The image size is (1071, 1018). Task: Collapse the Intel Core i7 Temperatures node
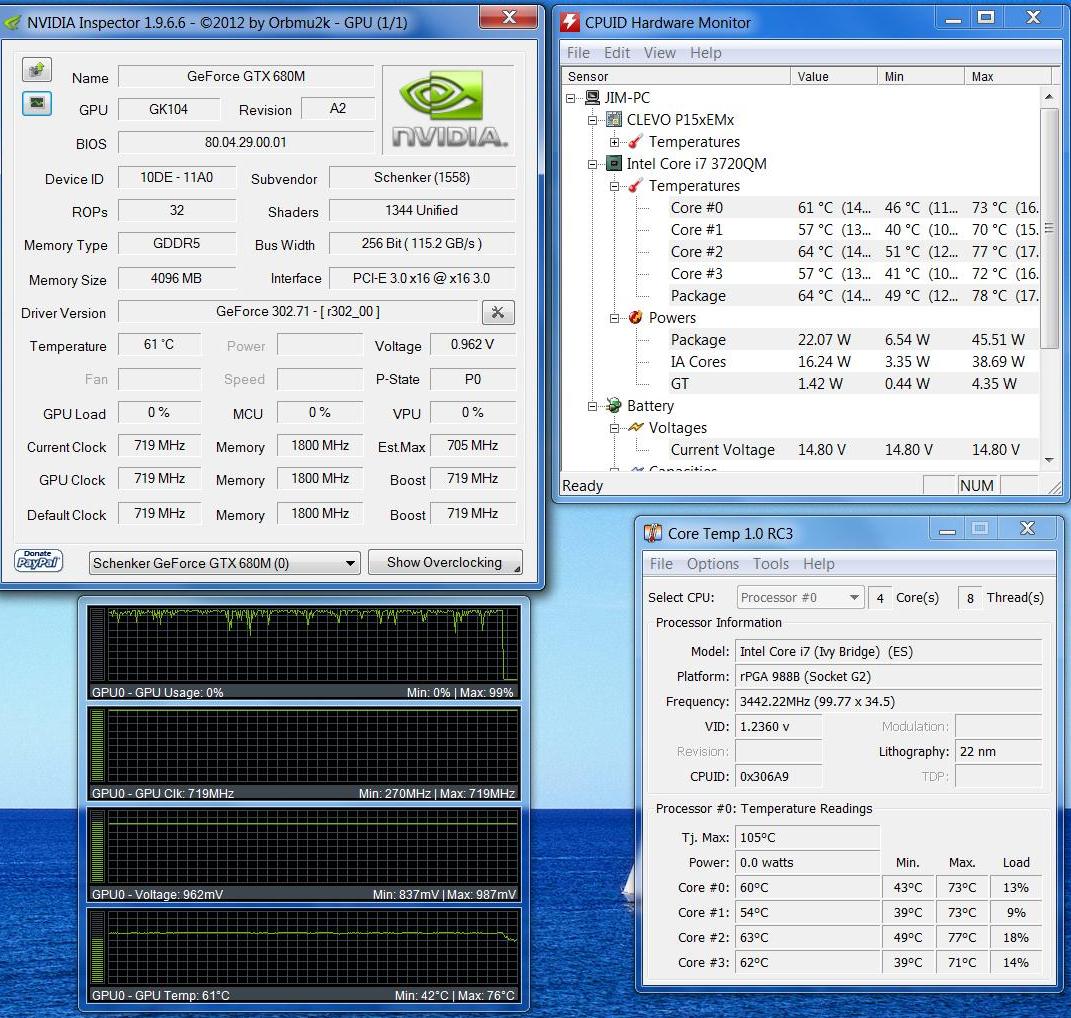coord(615,186)
